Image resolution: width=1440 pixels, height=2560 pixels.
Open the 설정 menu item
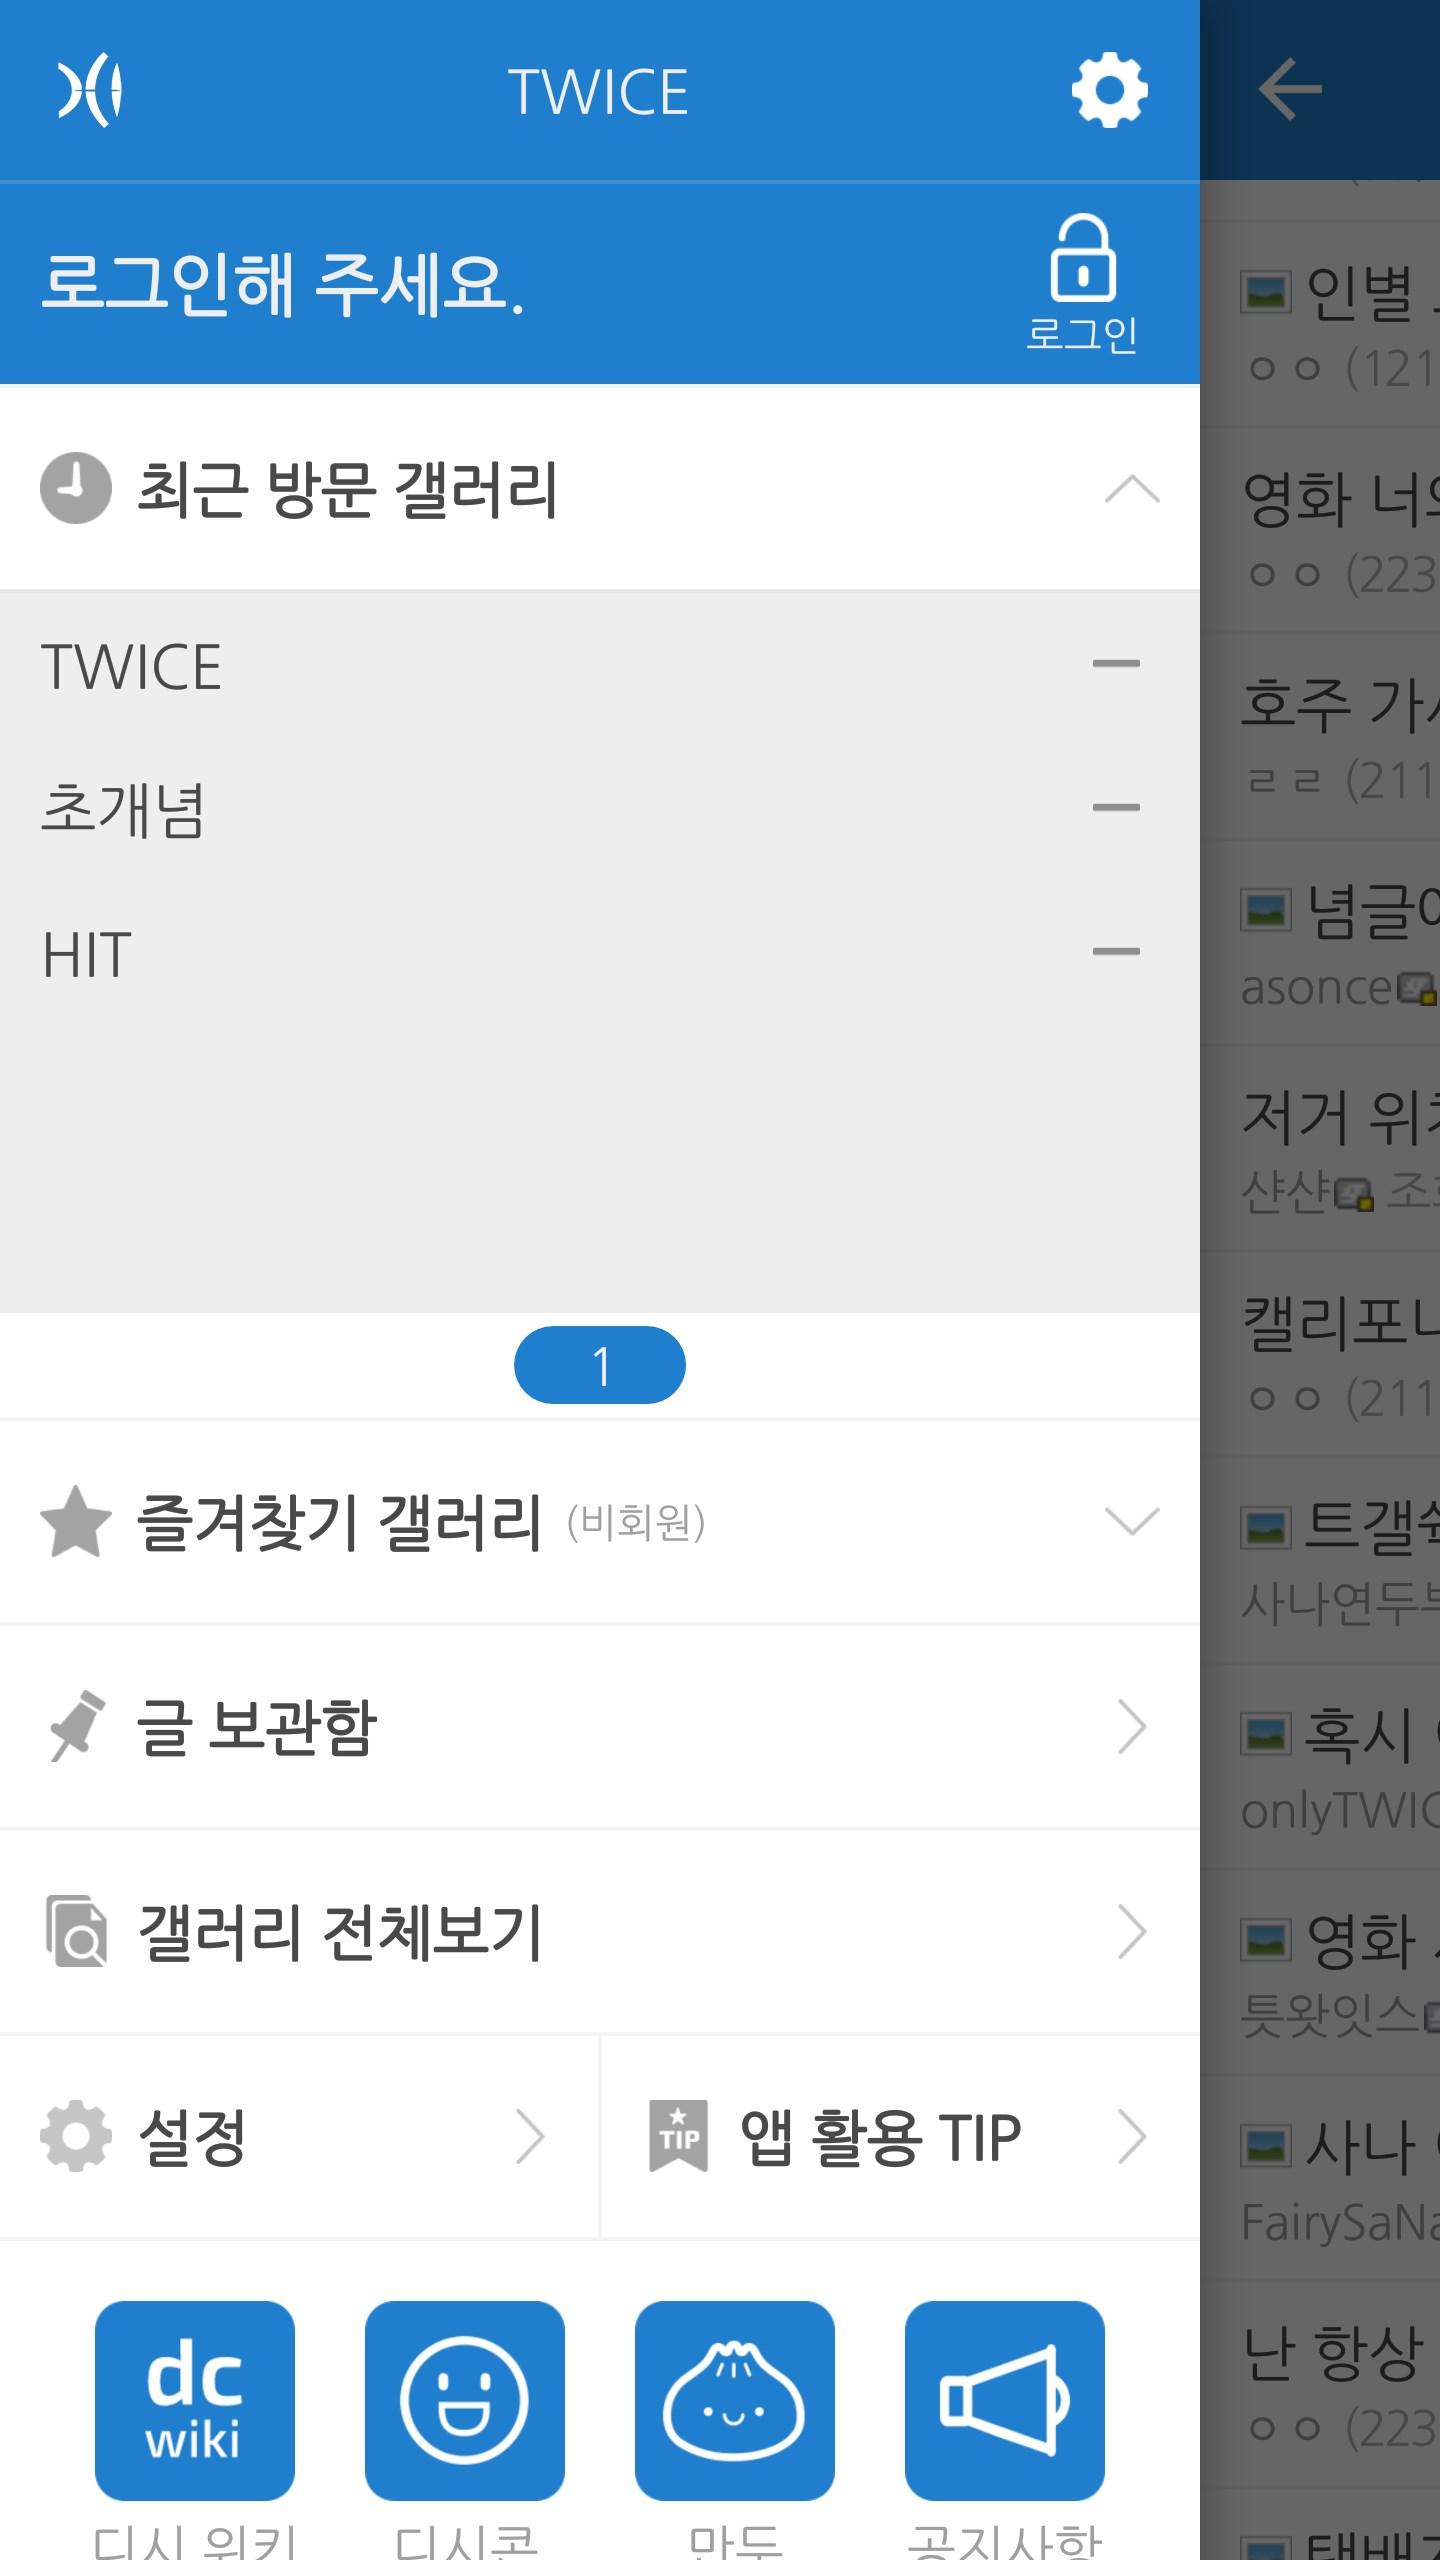click(x=299, y=2137)
